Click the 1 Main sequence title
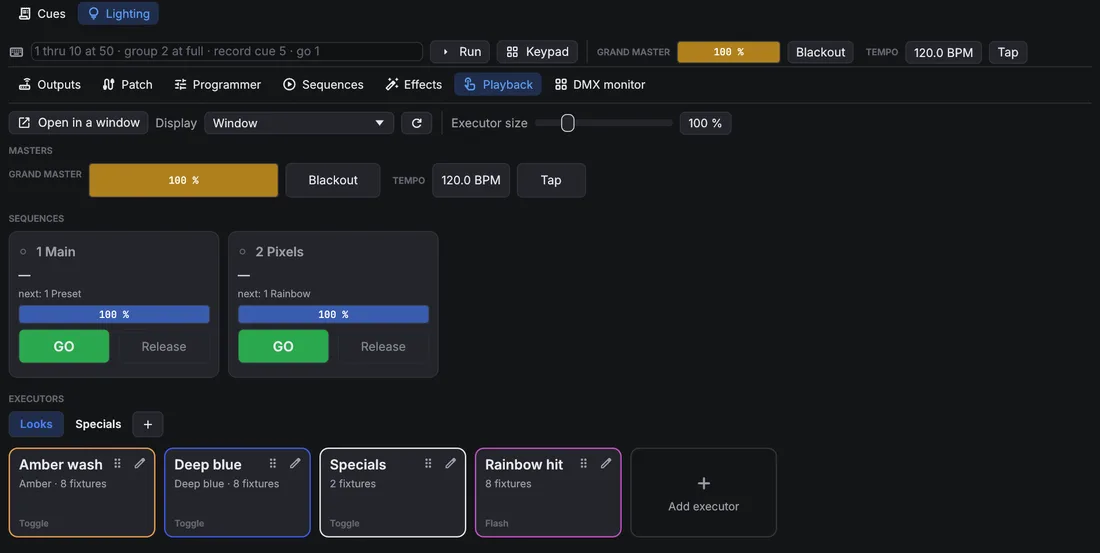This screenshot has width=1100, height=553. tap(55, 251)
